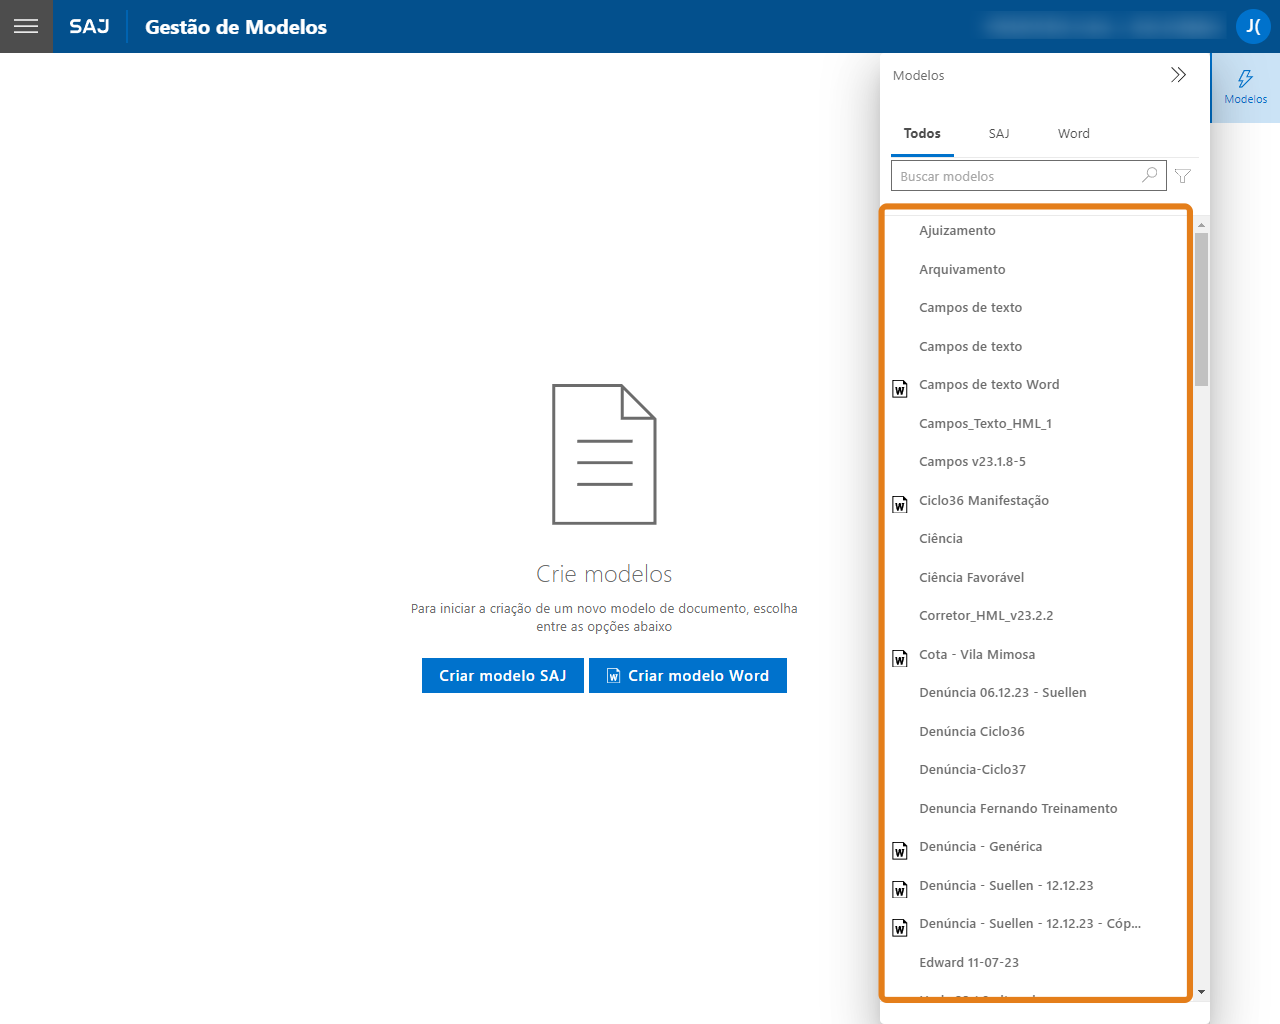Switch to the SAJ tab
1280x1024 pixels.
tap(998, 134)
